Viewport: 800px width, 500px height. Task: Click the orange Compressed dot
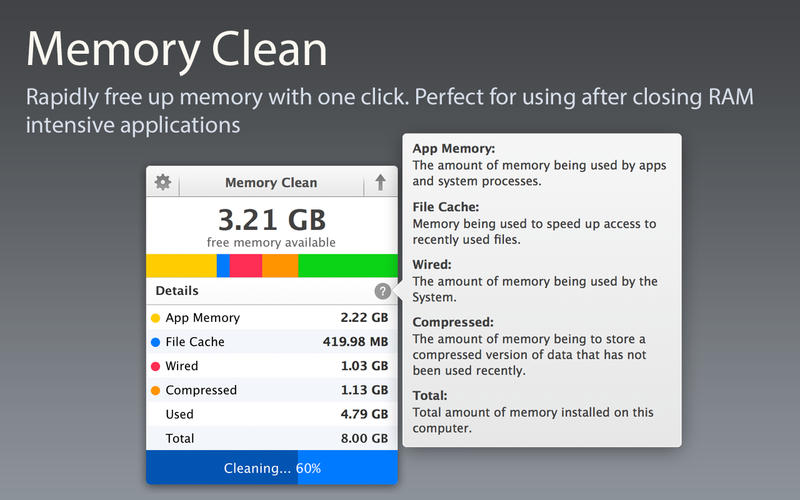pyautogui.click(x=155, y=390)
